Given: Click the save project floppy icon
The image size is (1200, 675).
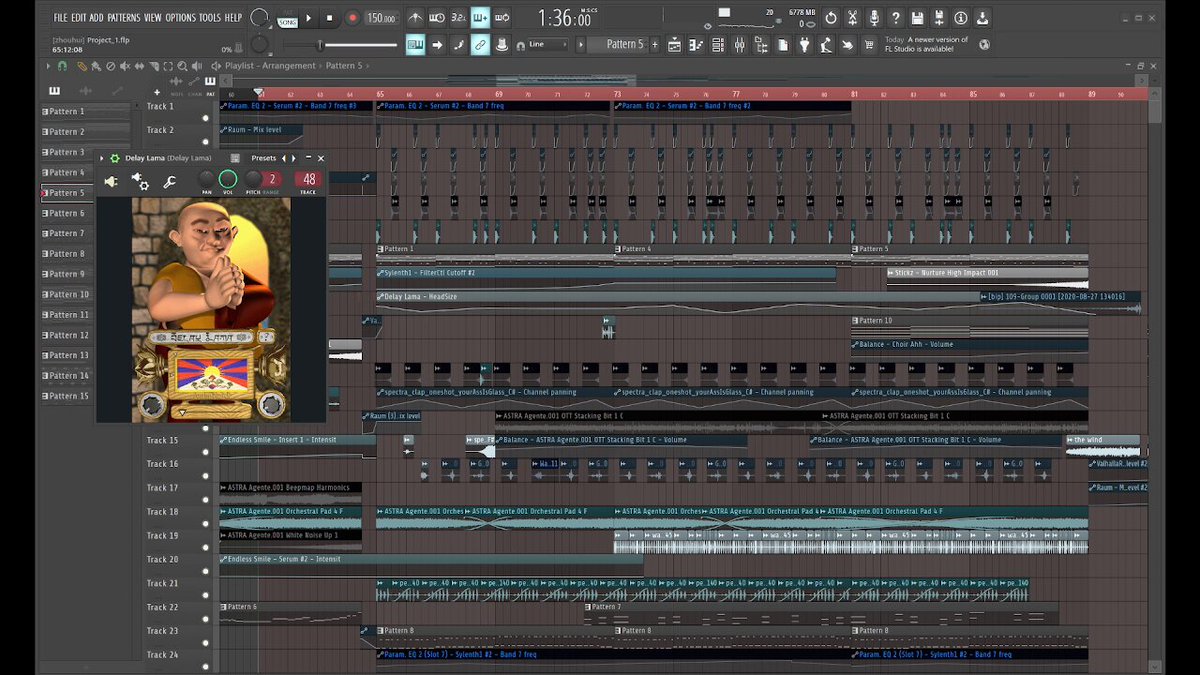Looking at the screenshot, I should coord(917,18).
